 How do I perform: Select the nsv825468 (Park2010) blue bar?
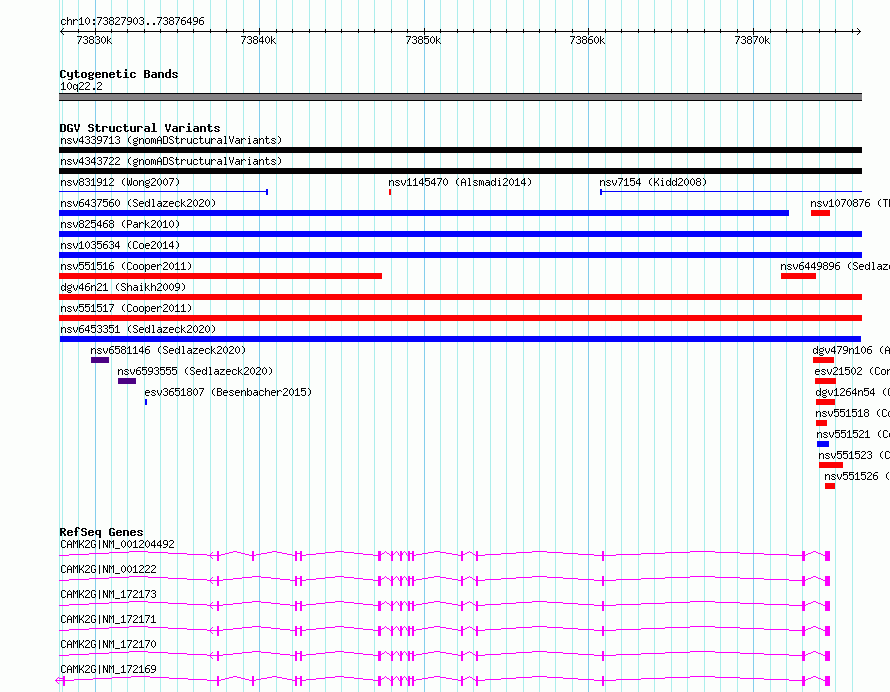pos(460,234)
